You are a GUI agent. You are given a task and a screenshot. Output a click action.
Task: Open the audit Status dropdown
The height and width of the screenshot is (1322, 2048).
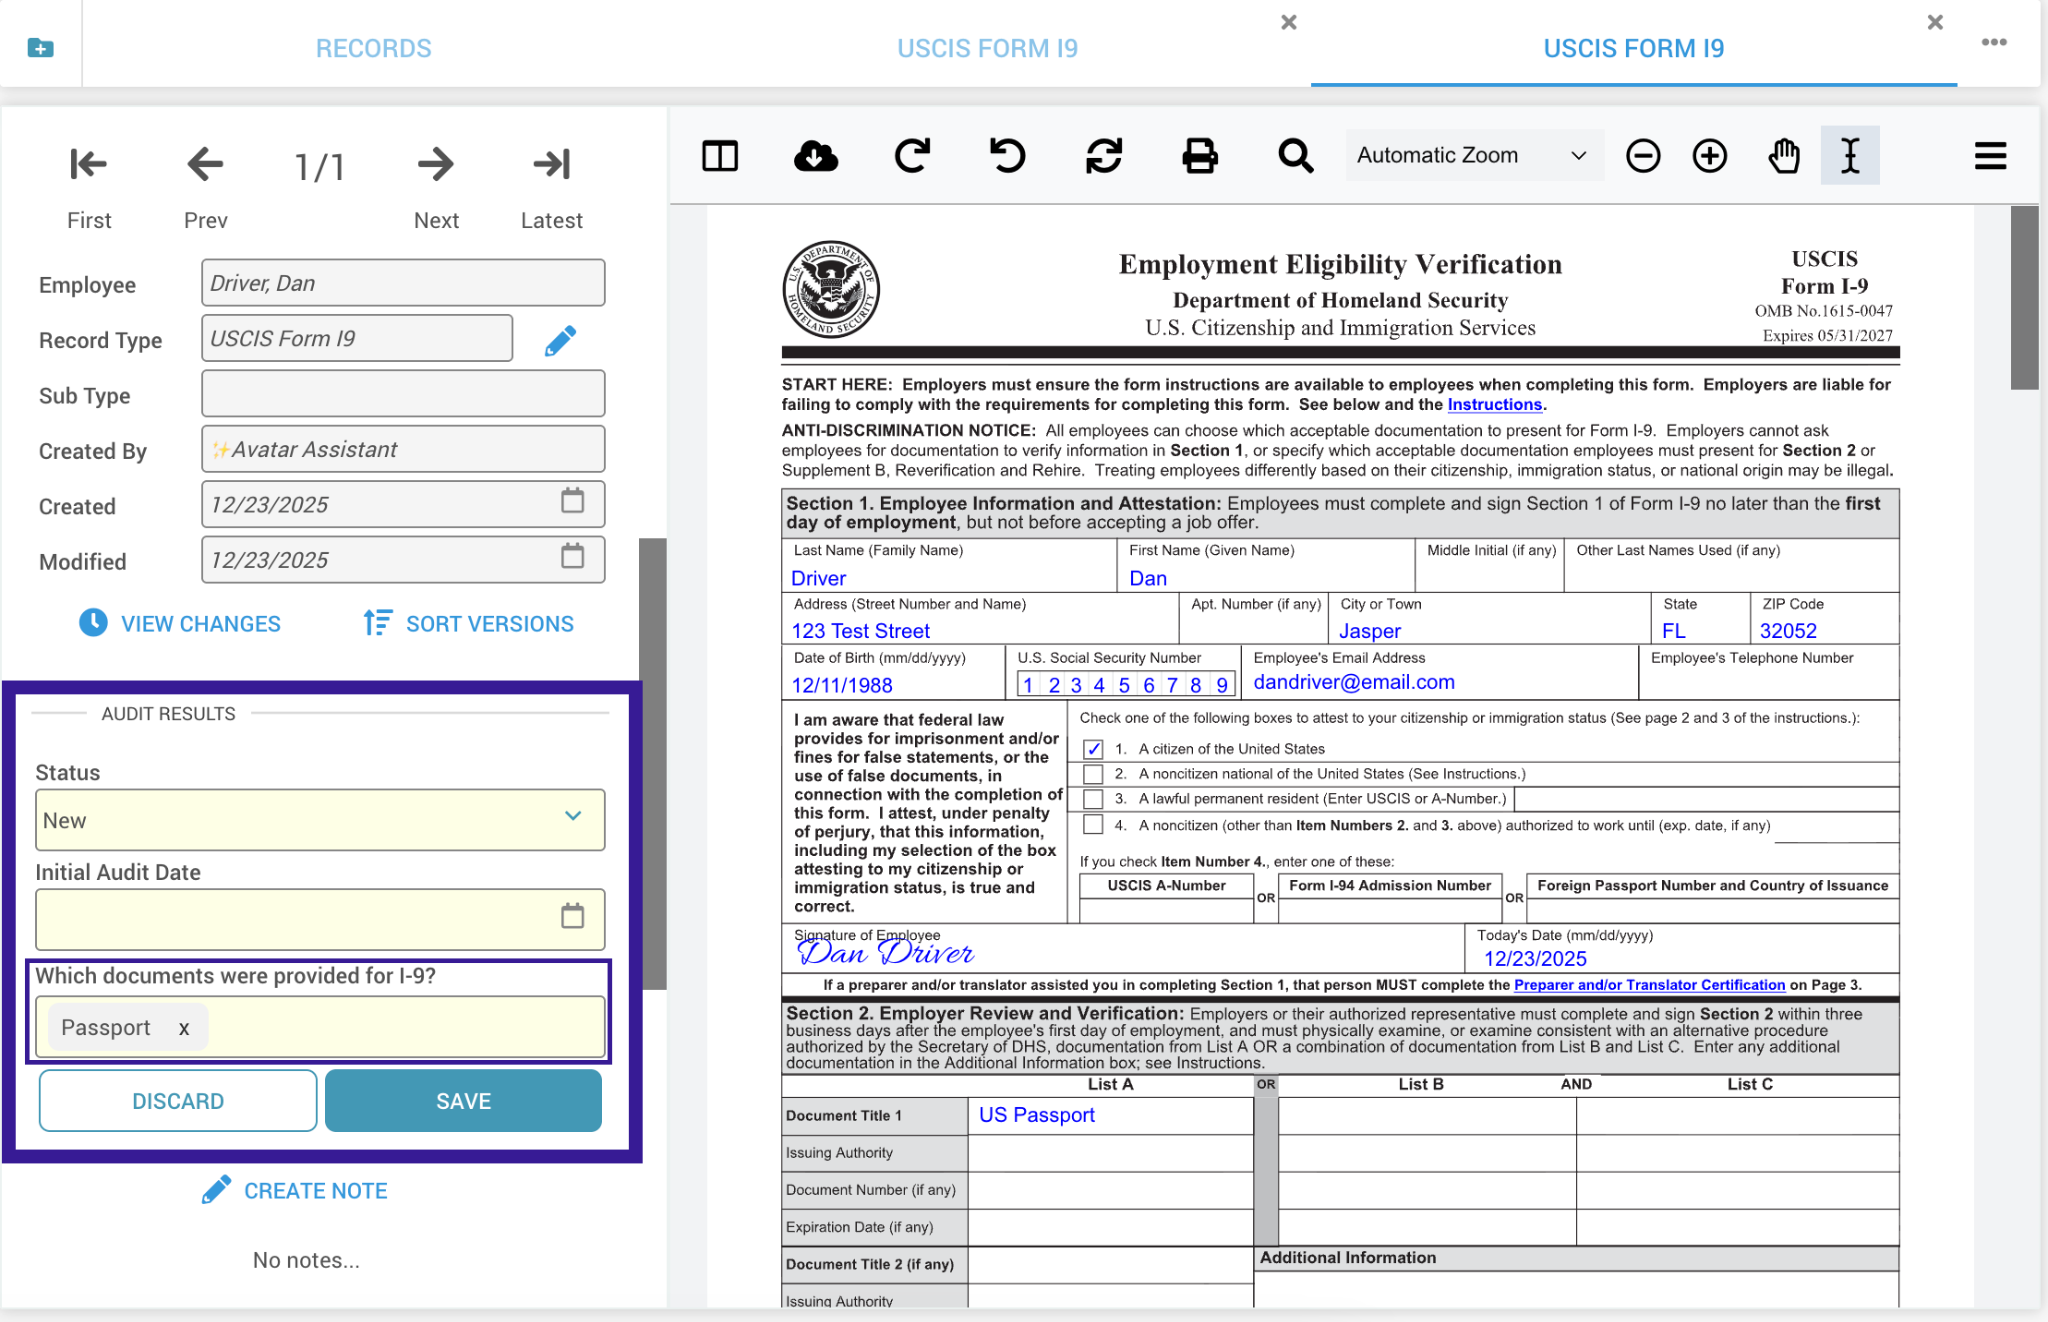tap(320, 820)
